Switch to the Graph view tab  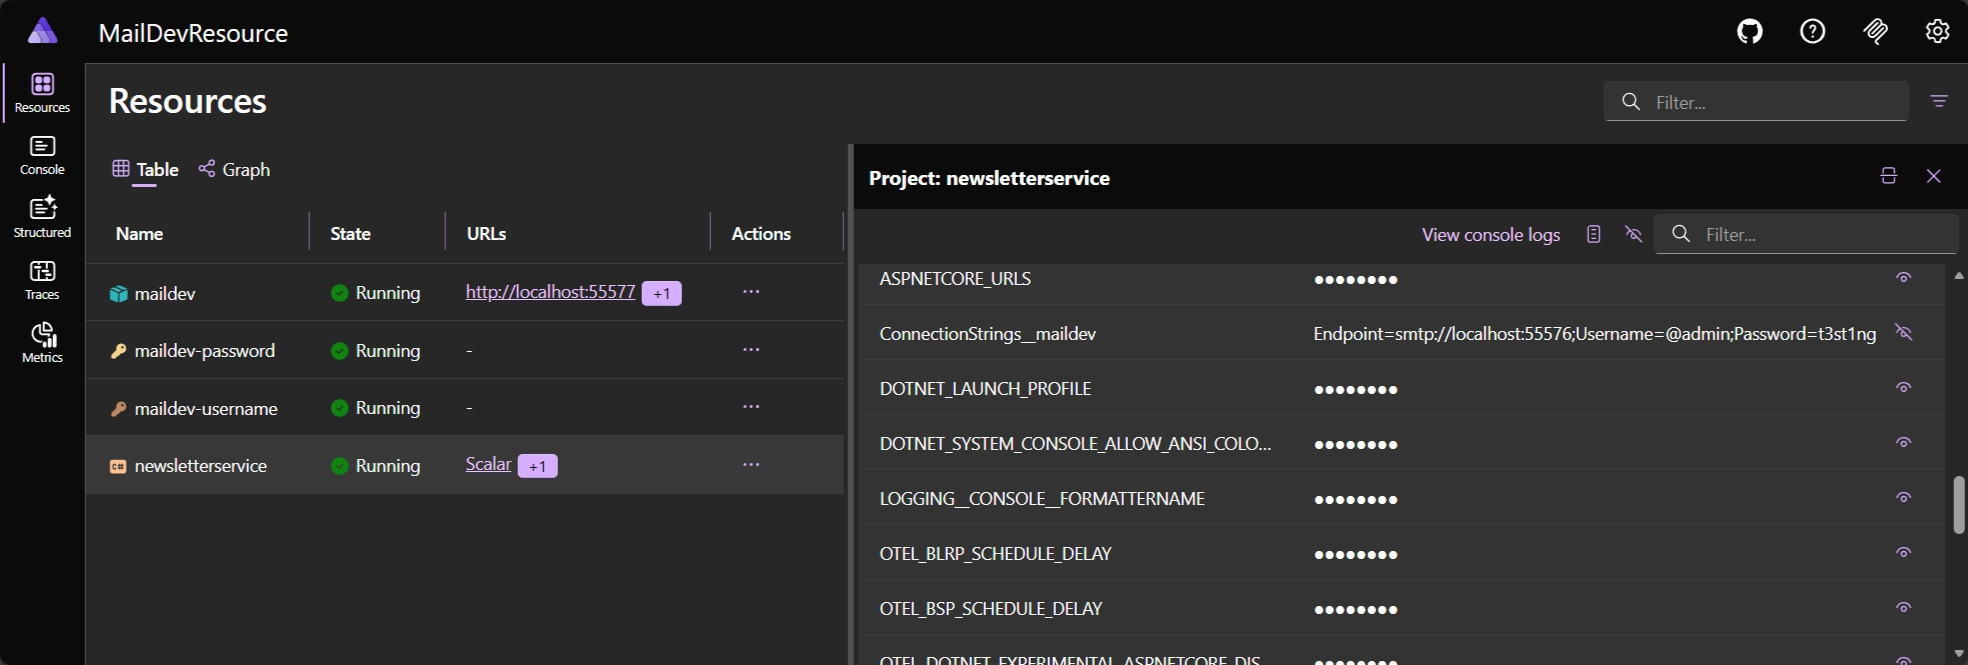click(234, 169)
